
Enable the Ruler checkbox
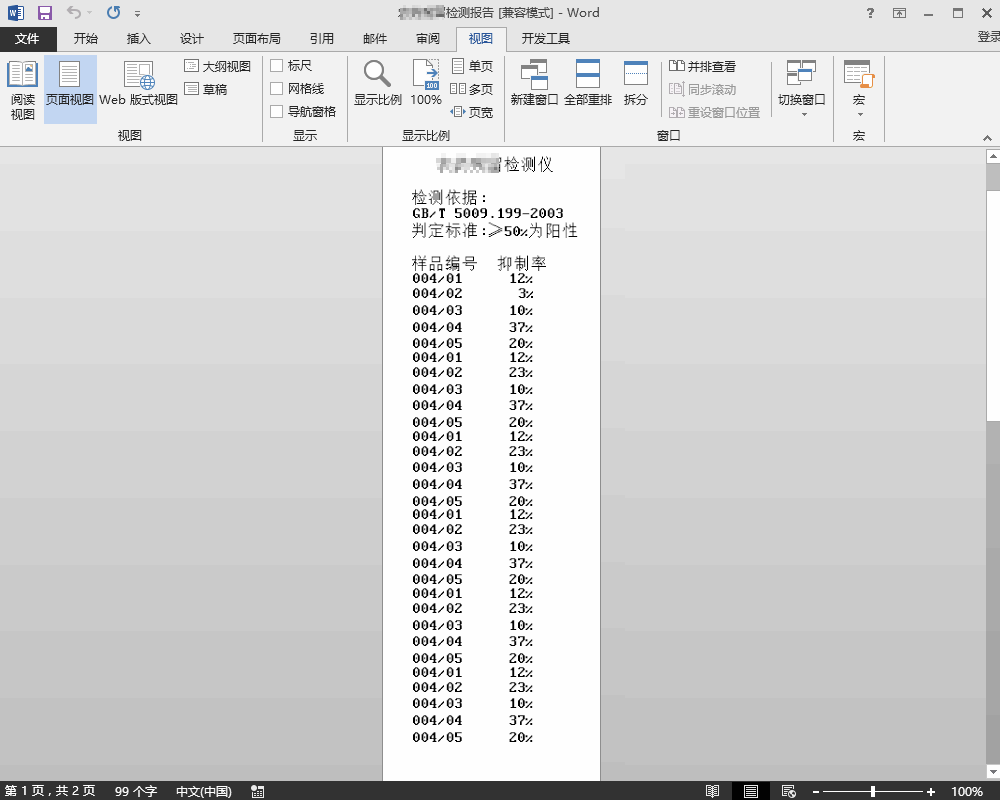[x=277, y=66]
